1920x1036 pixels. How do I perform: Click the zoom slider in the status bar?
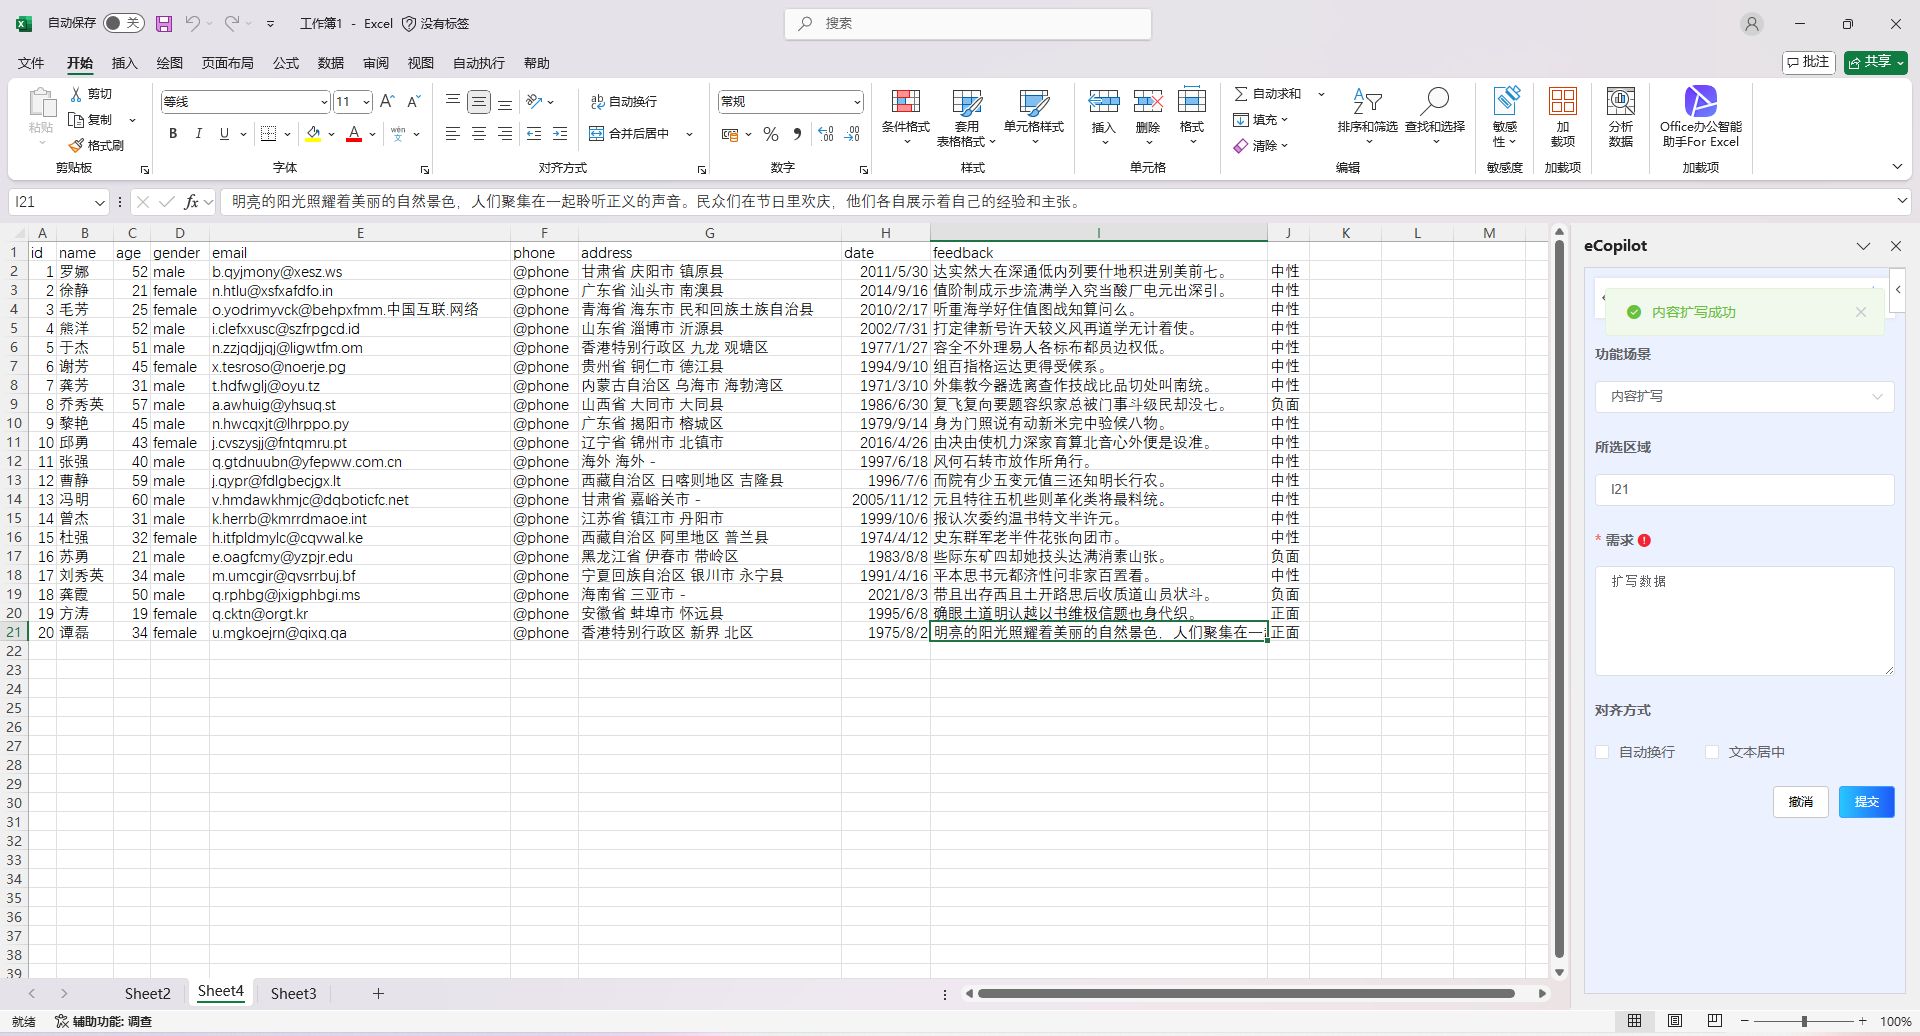pos(1804,1021)
